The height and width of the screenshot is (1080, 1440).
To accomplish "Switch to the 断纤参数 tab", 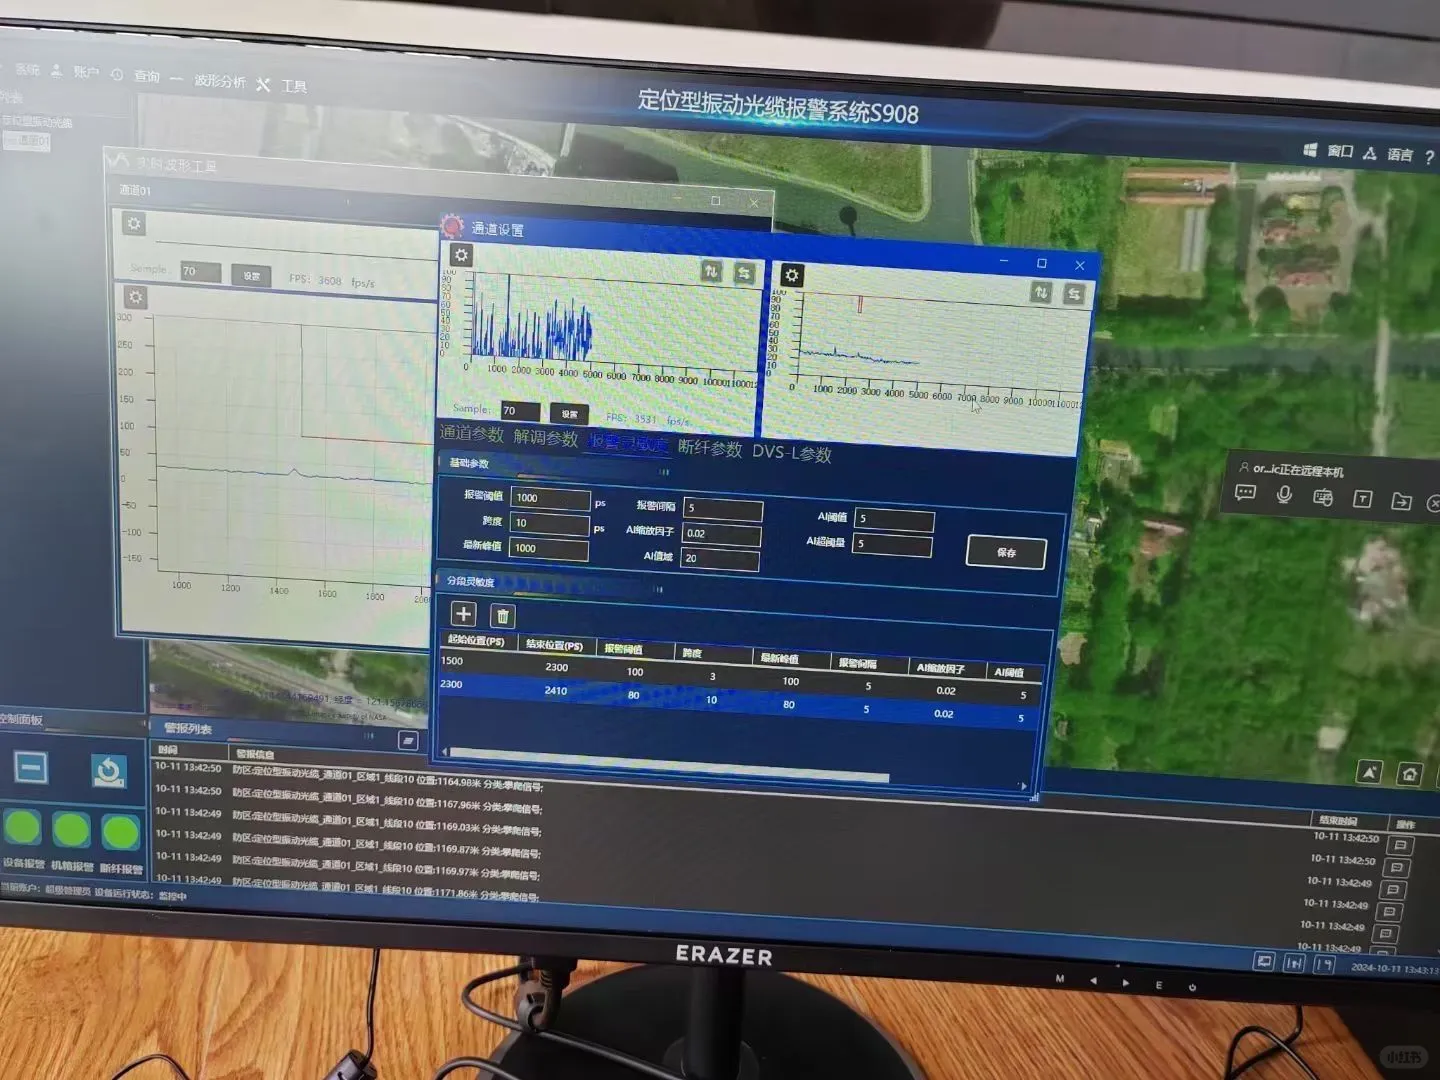I will pos(710,448).
